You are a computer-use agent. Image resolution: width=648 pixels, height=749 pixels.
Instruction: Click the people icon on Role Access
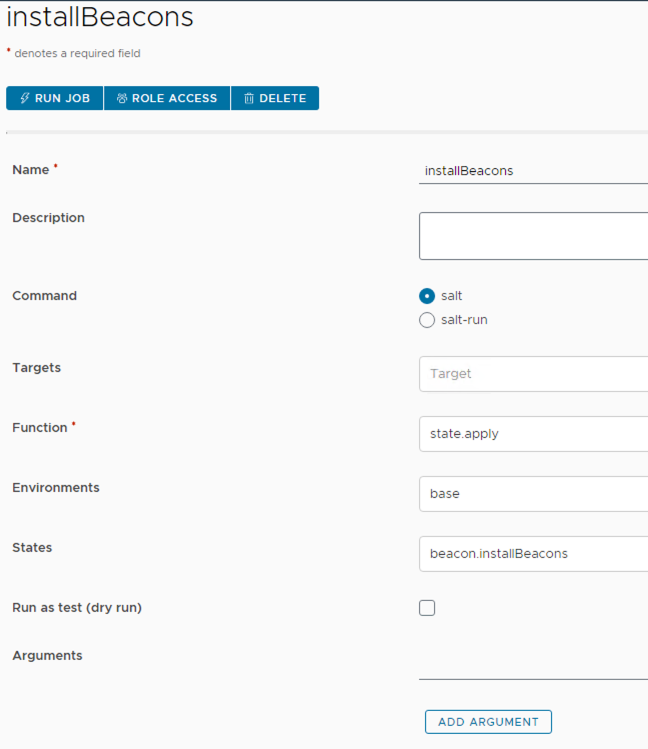pos(122,98)
